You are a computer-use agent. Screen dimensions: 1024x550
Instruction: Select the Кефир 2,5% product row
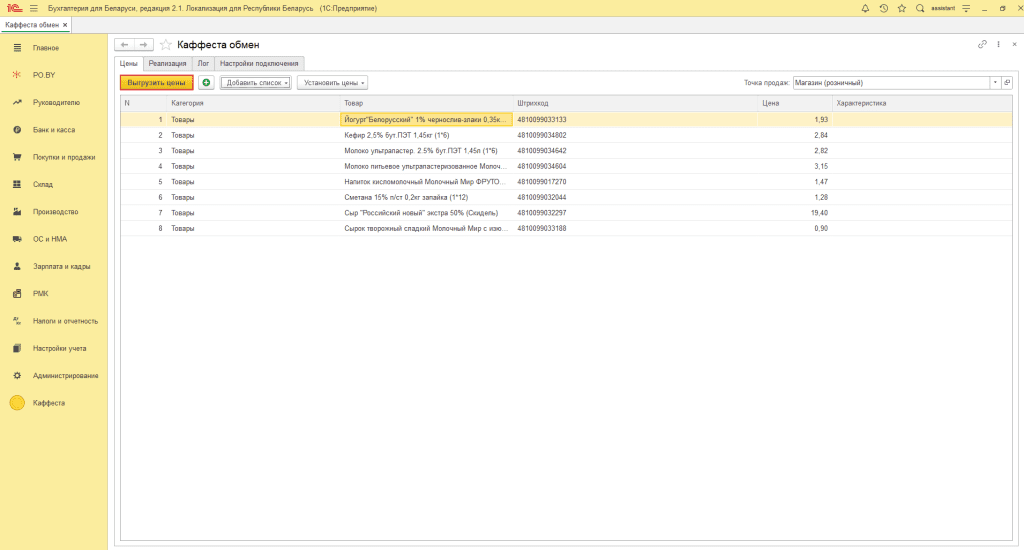[x=566, y=135]
